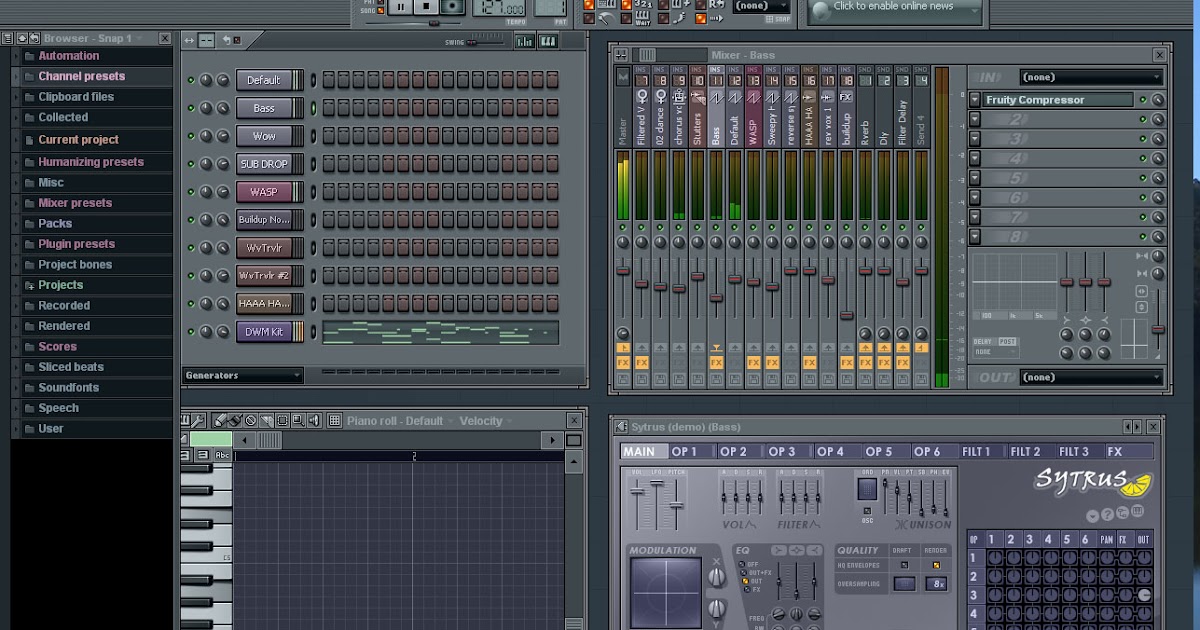The width and height of the screenshot is (1200, 630).
Task: Disable Fruity Compressor effect slot LED
Action: tap(1143, 100)
